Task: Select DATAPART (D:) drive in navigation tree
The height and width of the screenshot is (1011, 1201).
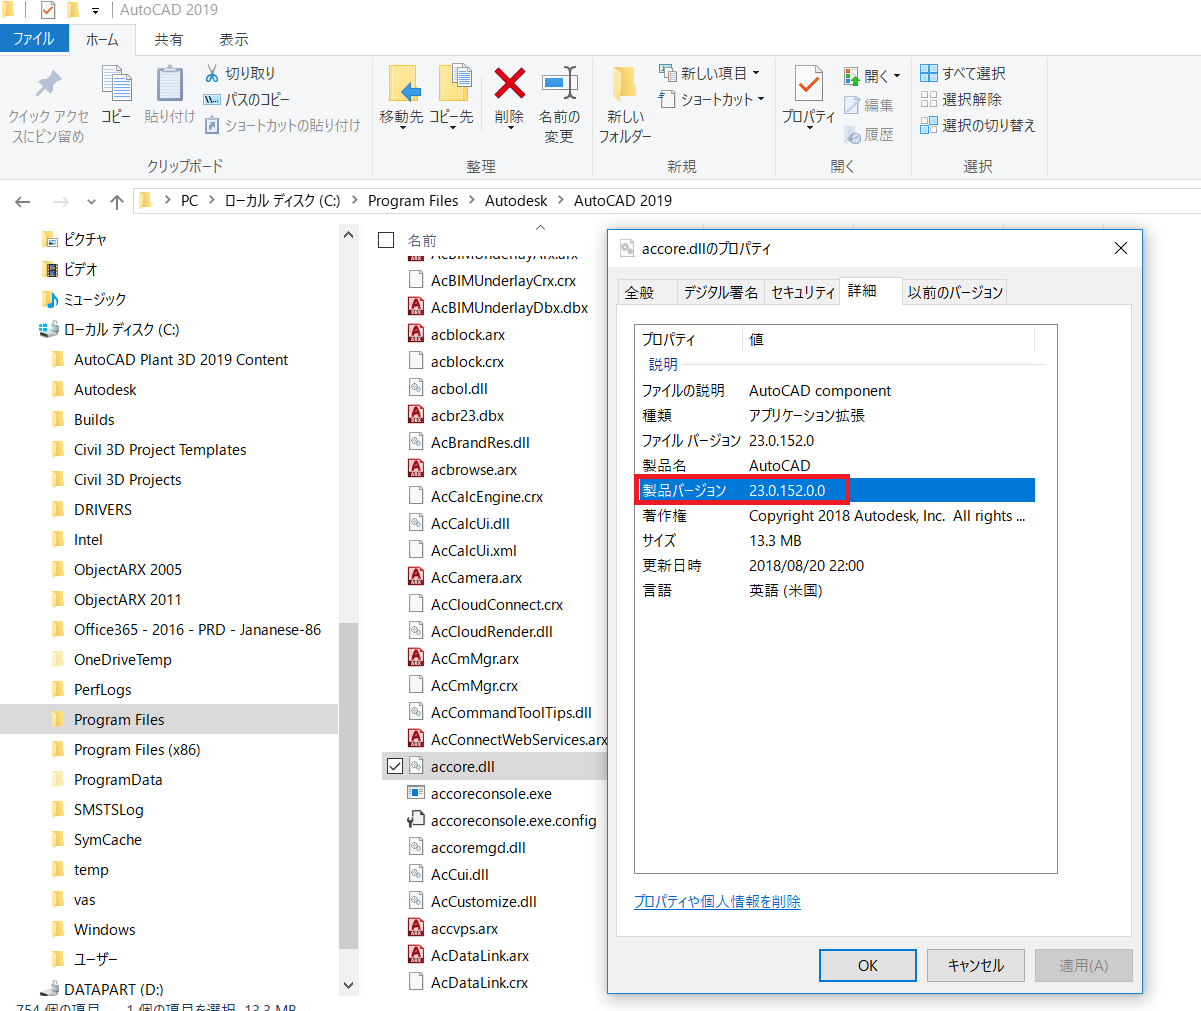Action: [113, 989]
